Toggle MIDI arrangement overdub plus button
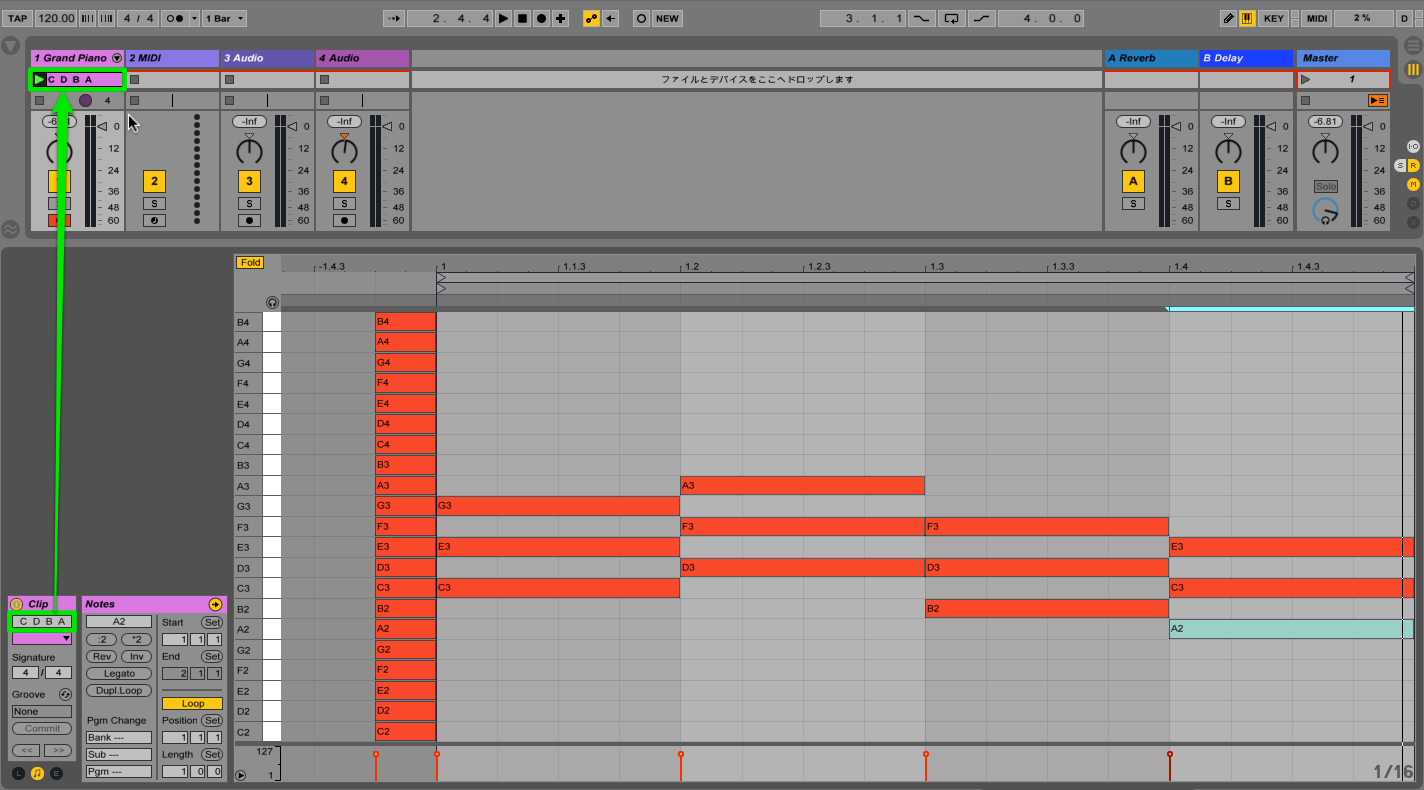This screenshot has width=1424, height=790. coord(560,18)
